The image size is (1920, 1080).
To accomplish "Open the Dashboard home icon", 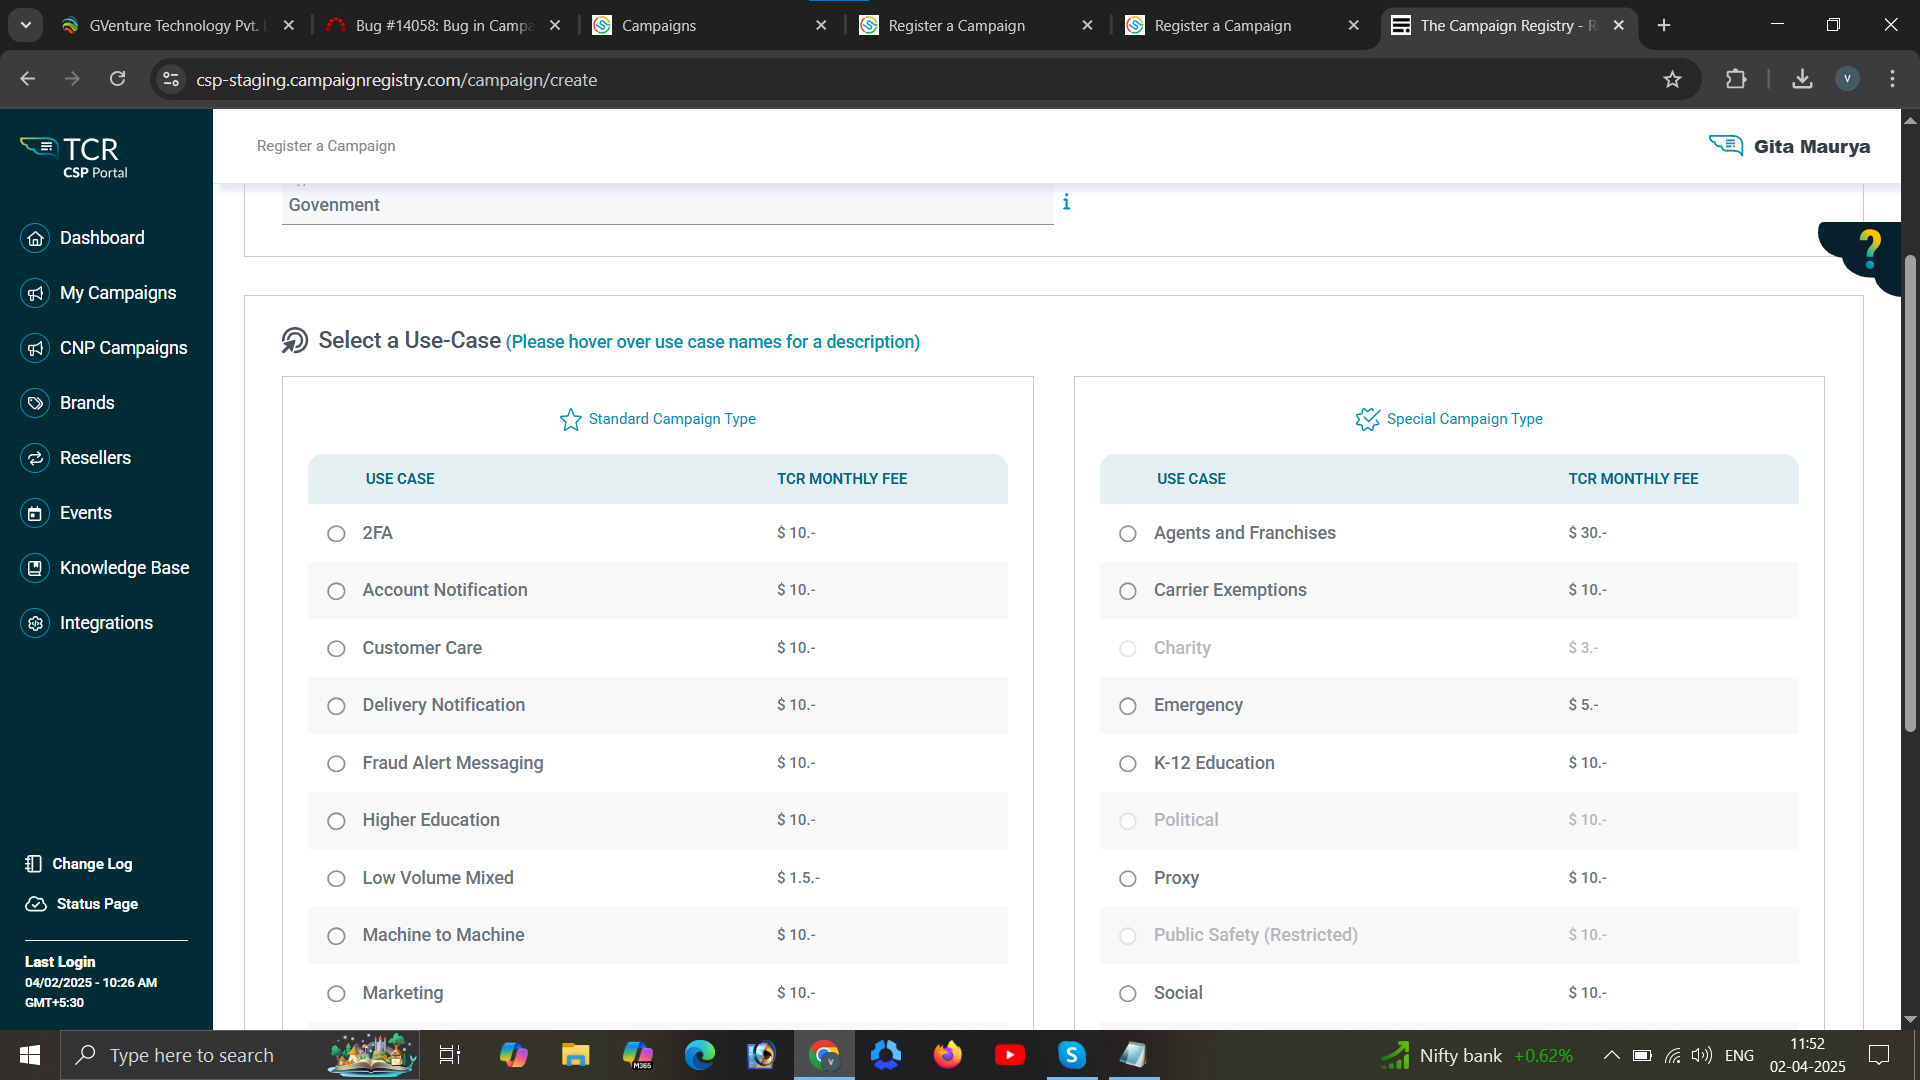I will pos(35,238).
